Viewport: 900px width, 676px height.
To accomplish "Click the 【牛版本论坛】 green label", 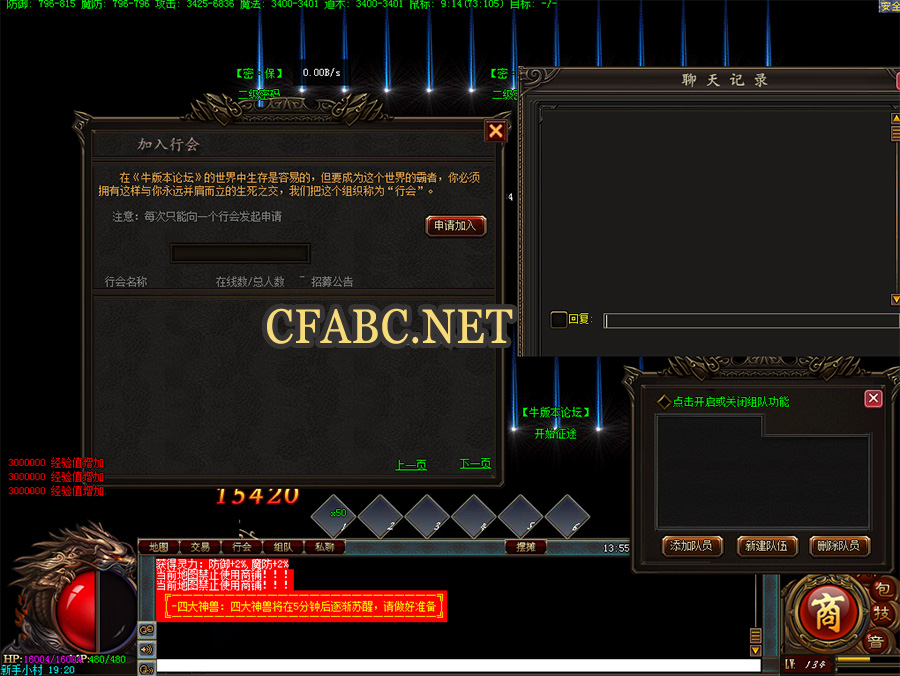I will click(556, 413).
